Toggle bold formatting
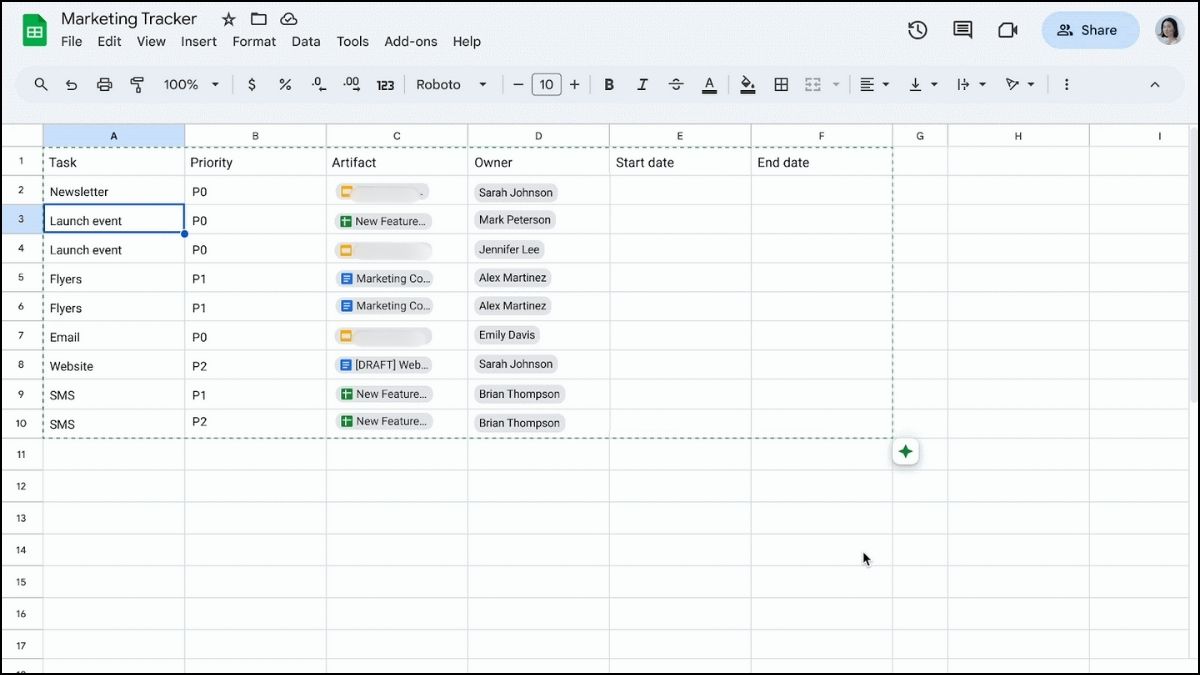Screen dimensions: 1200x675 (609, 85)
